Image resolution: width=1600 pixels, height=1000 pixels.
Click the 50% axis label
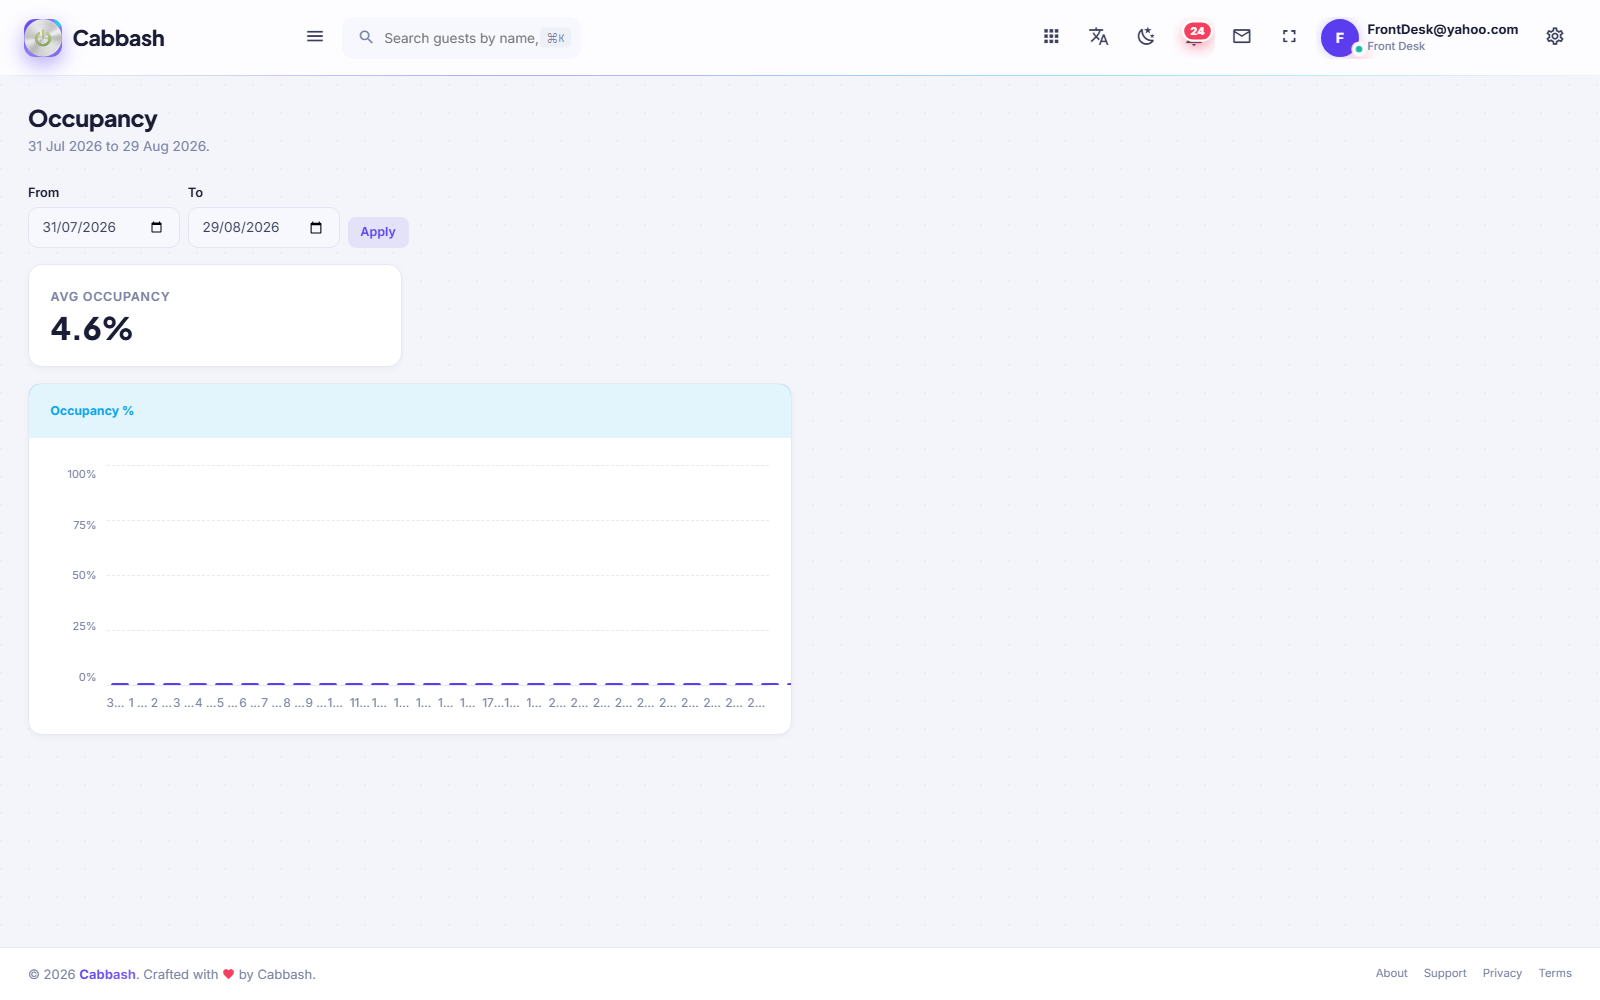[84, 575]
